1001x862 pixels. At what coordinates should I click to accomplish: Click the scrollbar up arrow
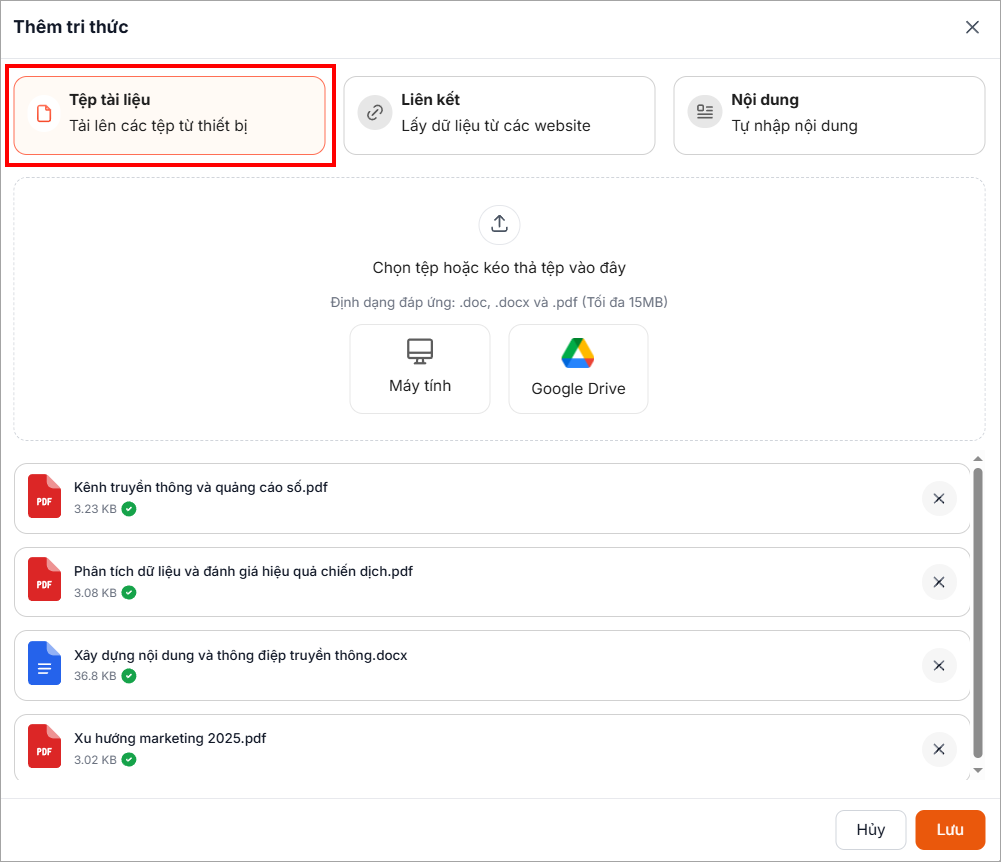click(x=978, y=459)
